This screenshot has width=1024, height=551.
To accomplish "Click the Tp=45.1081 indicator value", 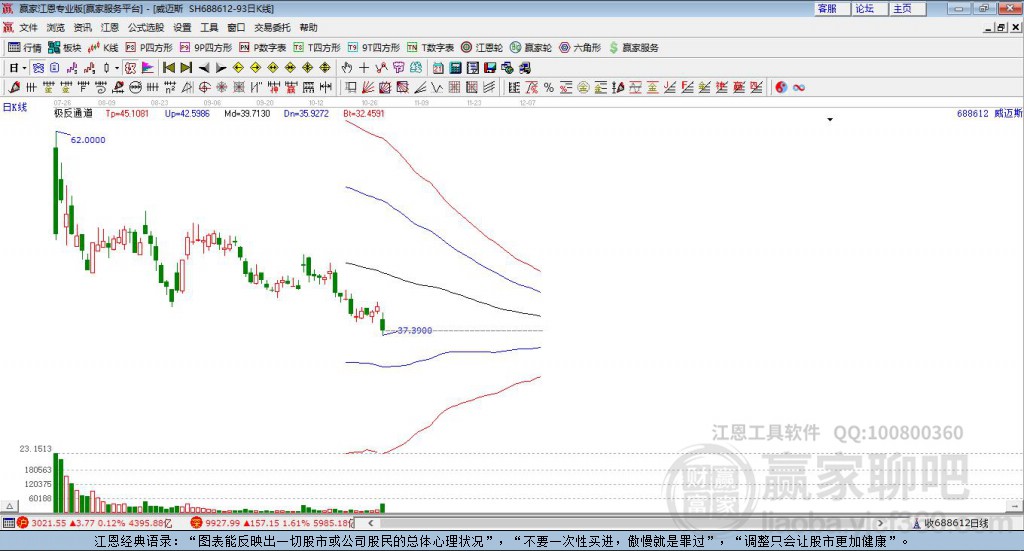I will [x=127, y=113].
